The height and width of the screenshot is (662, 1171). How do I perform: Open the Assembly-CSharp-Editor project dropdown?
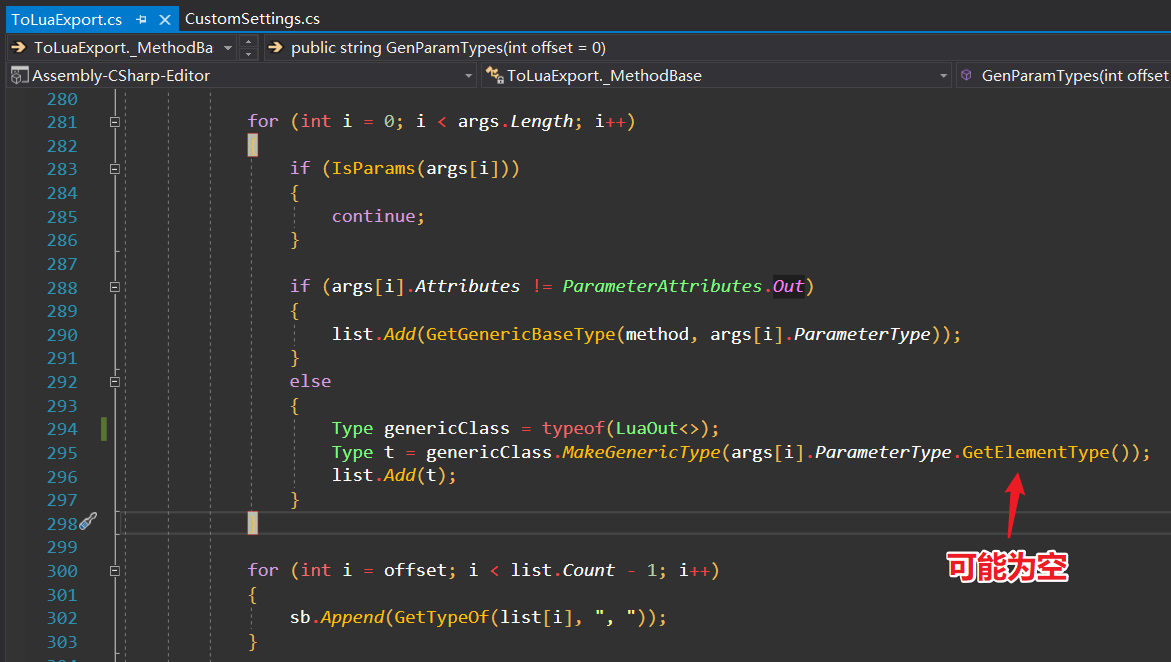click(x=468, y=75)
